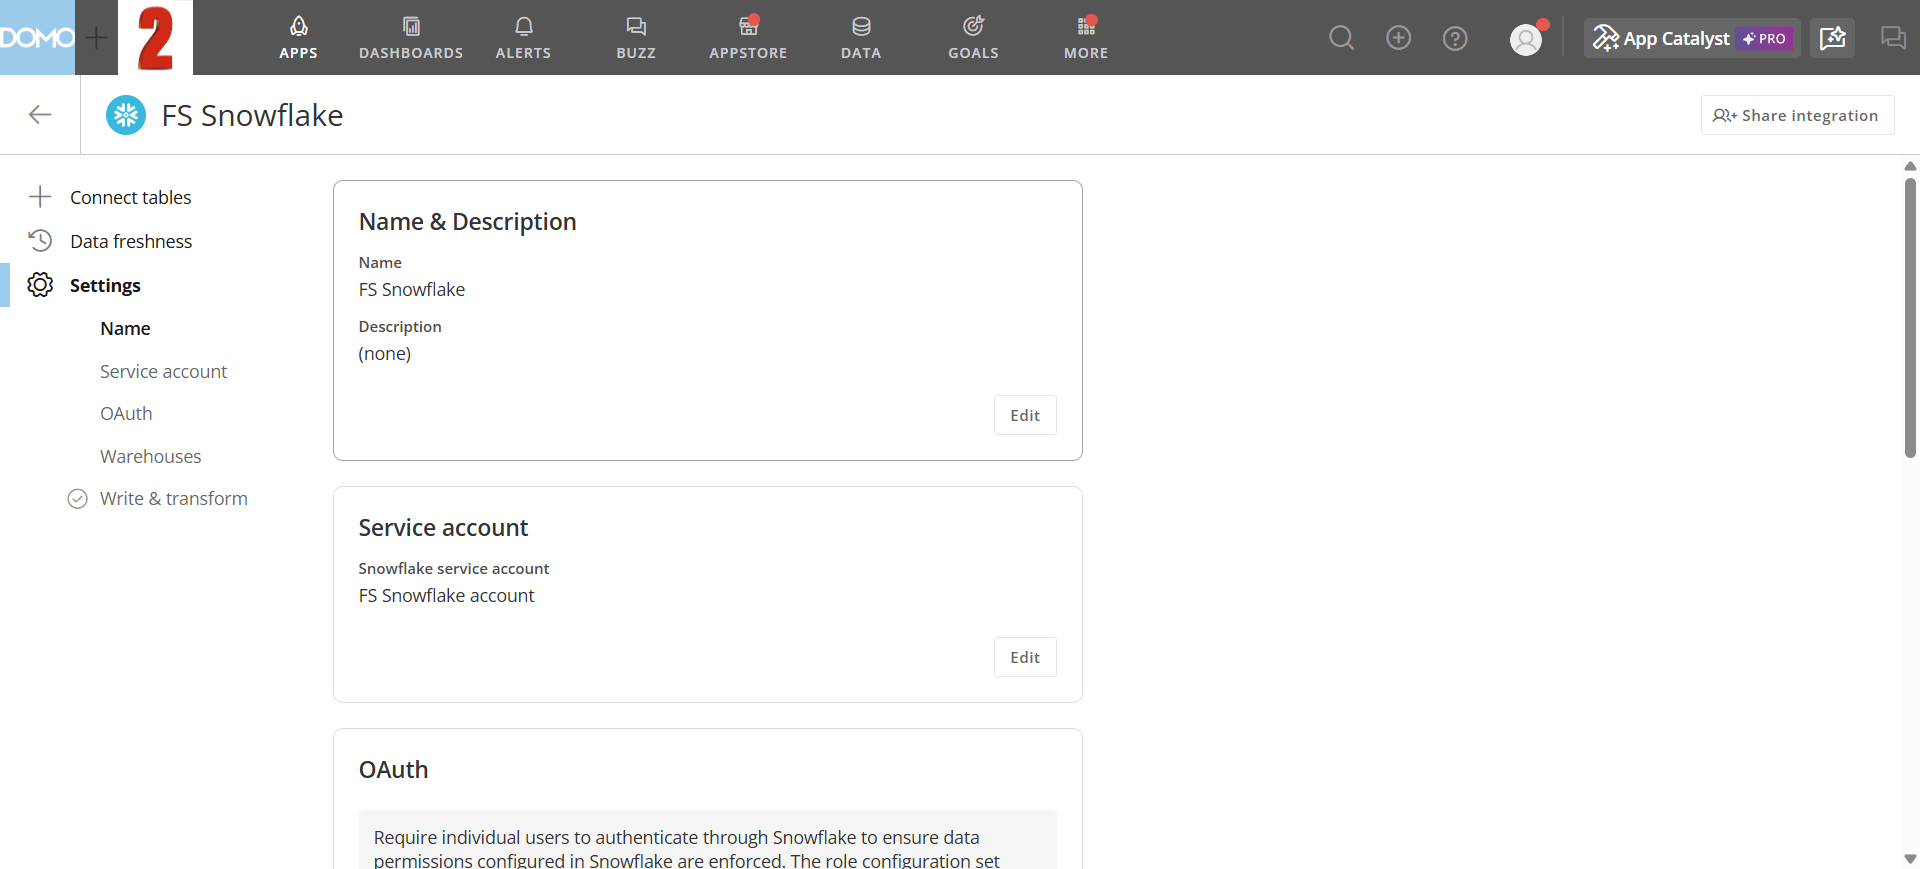Click the add plus circle icon
This screenshot has width=1920, height=869.
1398,38
